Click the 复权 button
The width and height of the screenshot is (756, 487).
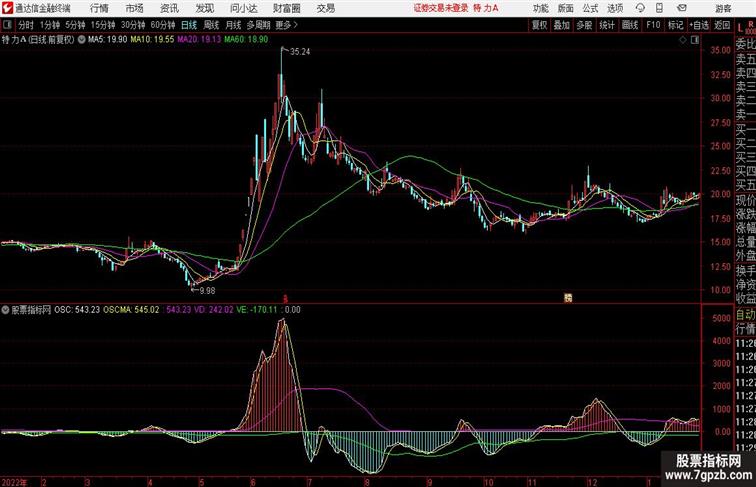pos(539,25)
